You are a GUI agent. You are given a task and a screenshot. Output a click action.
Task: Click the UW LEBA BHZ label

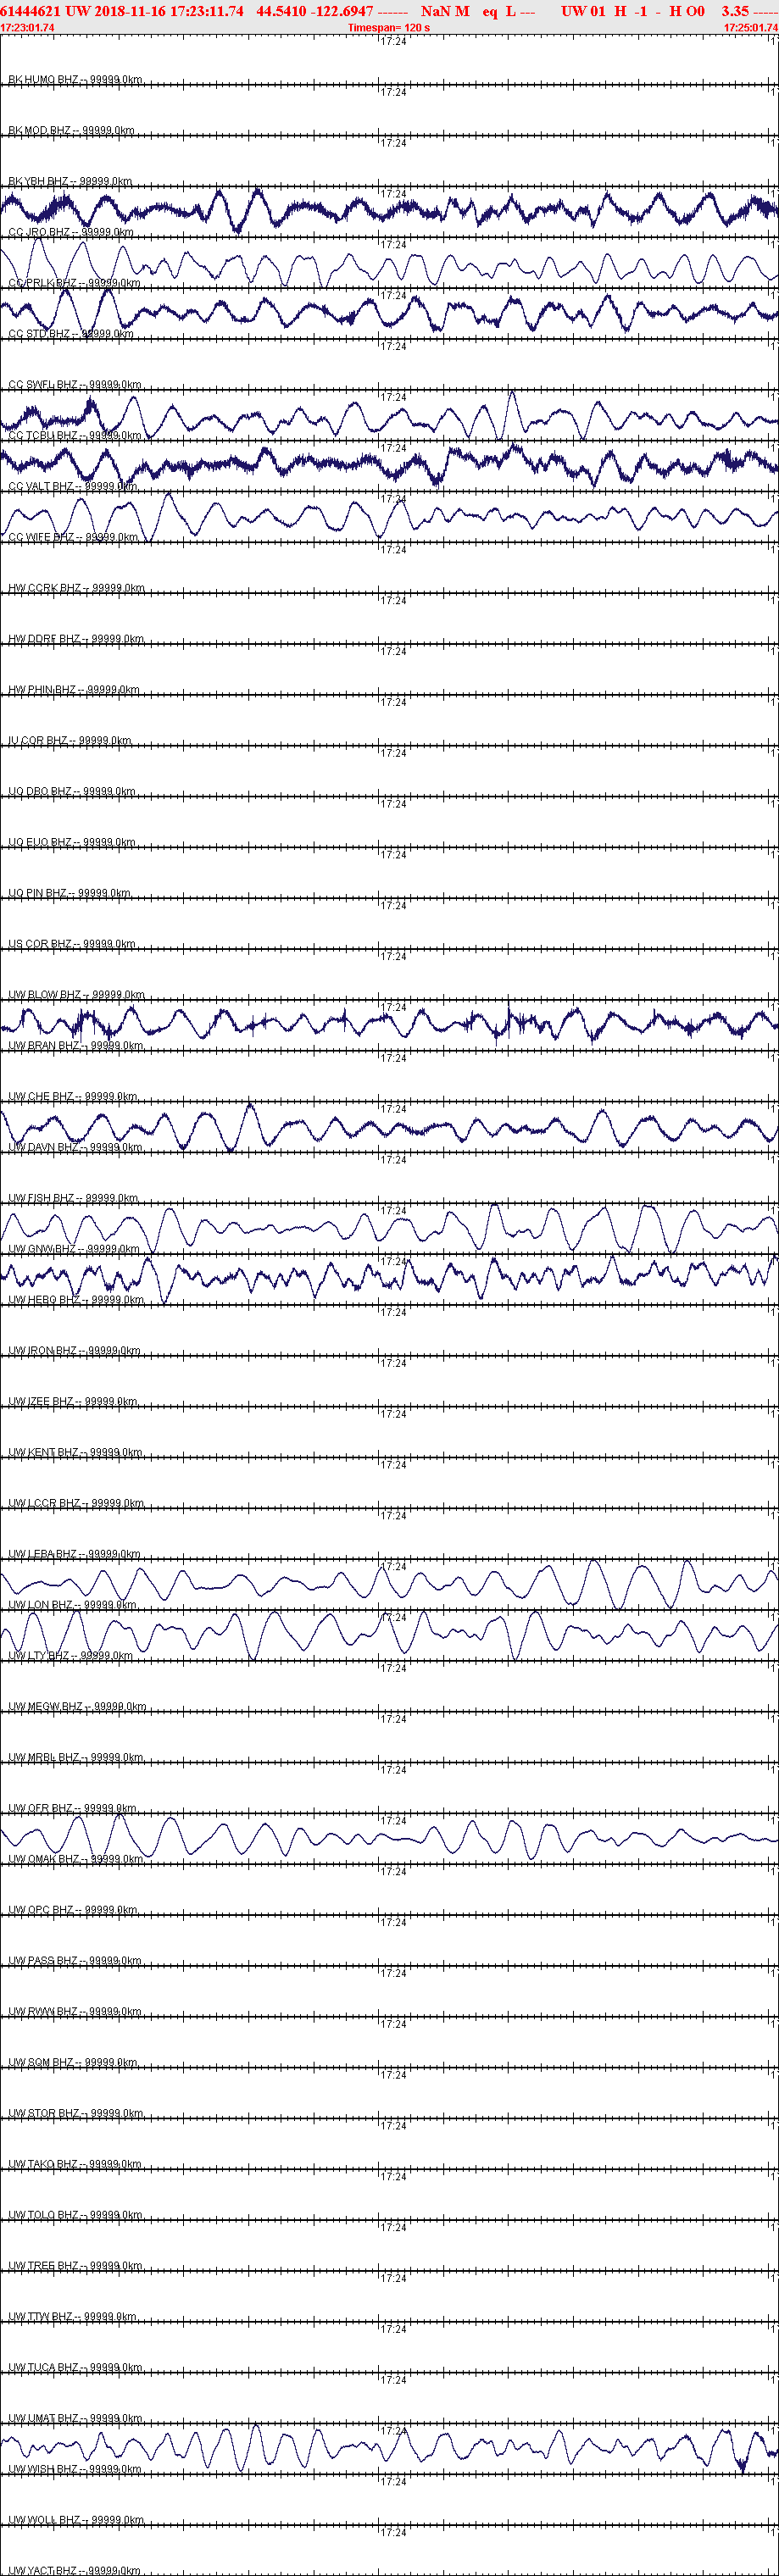[x=74, y=1554]
